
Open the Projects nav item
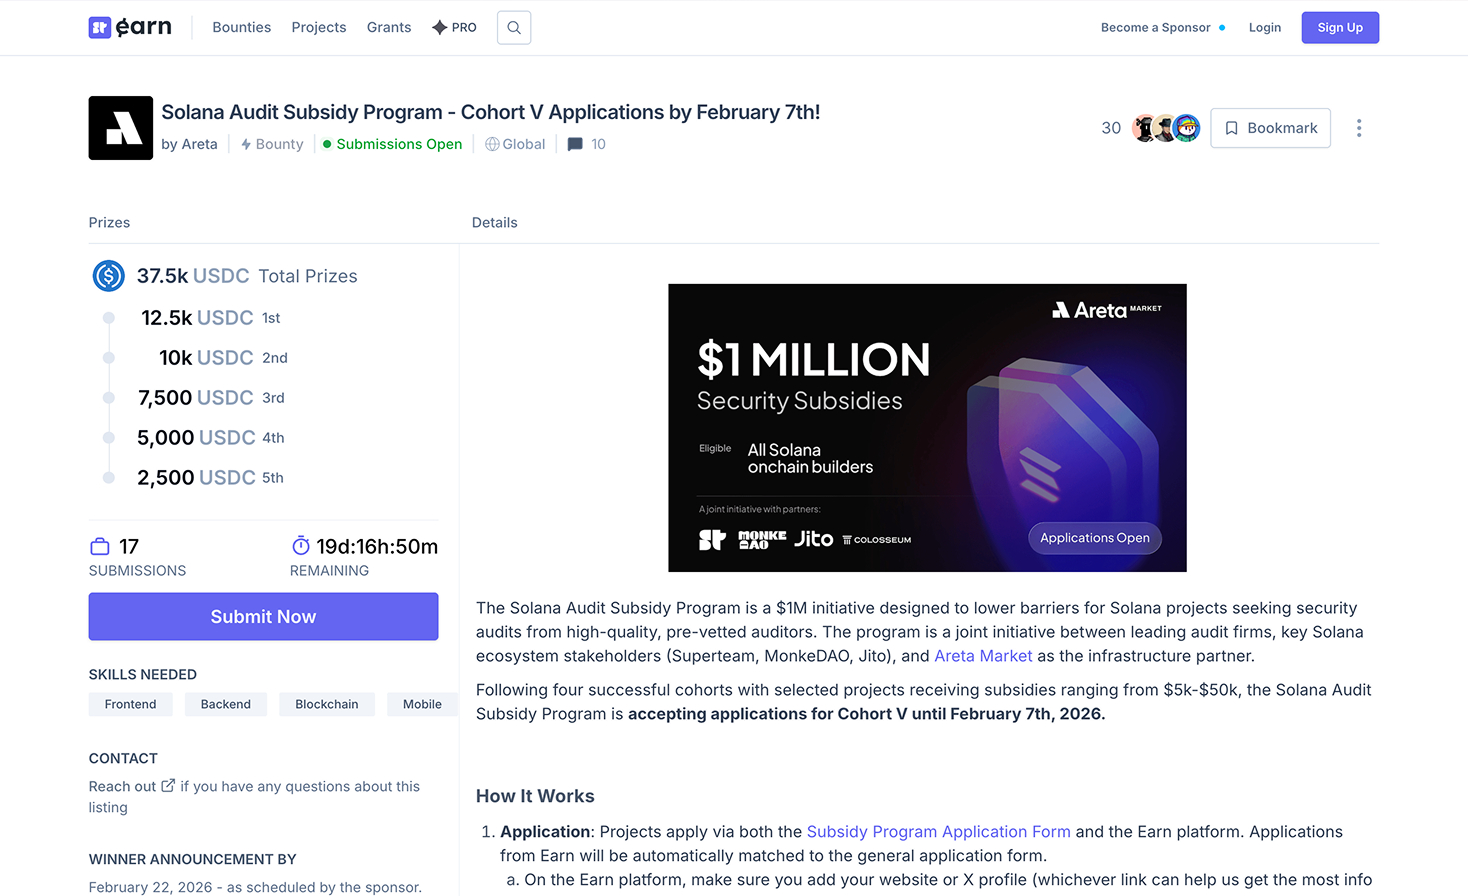tap(319, 27)
